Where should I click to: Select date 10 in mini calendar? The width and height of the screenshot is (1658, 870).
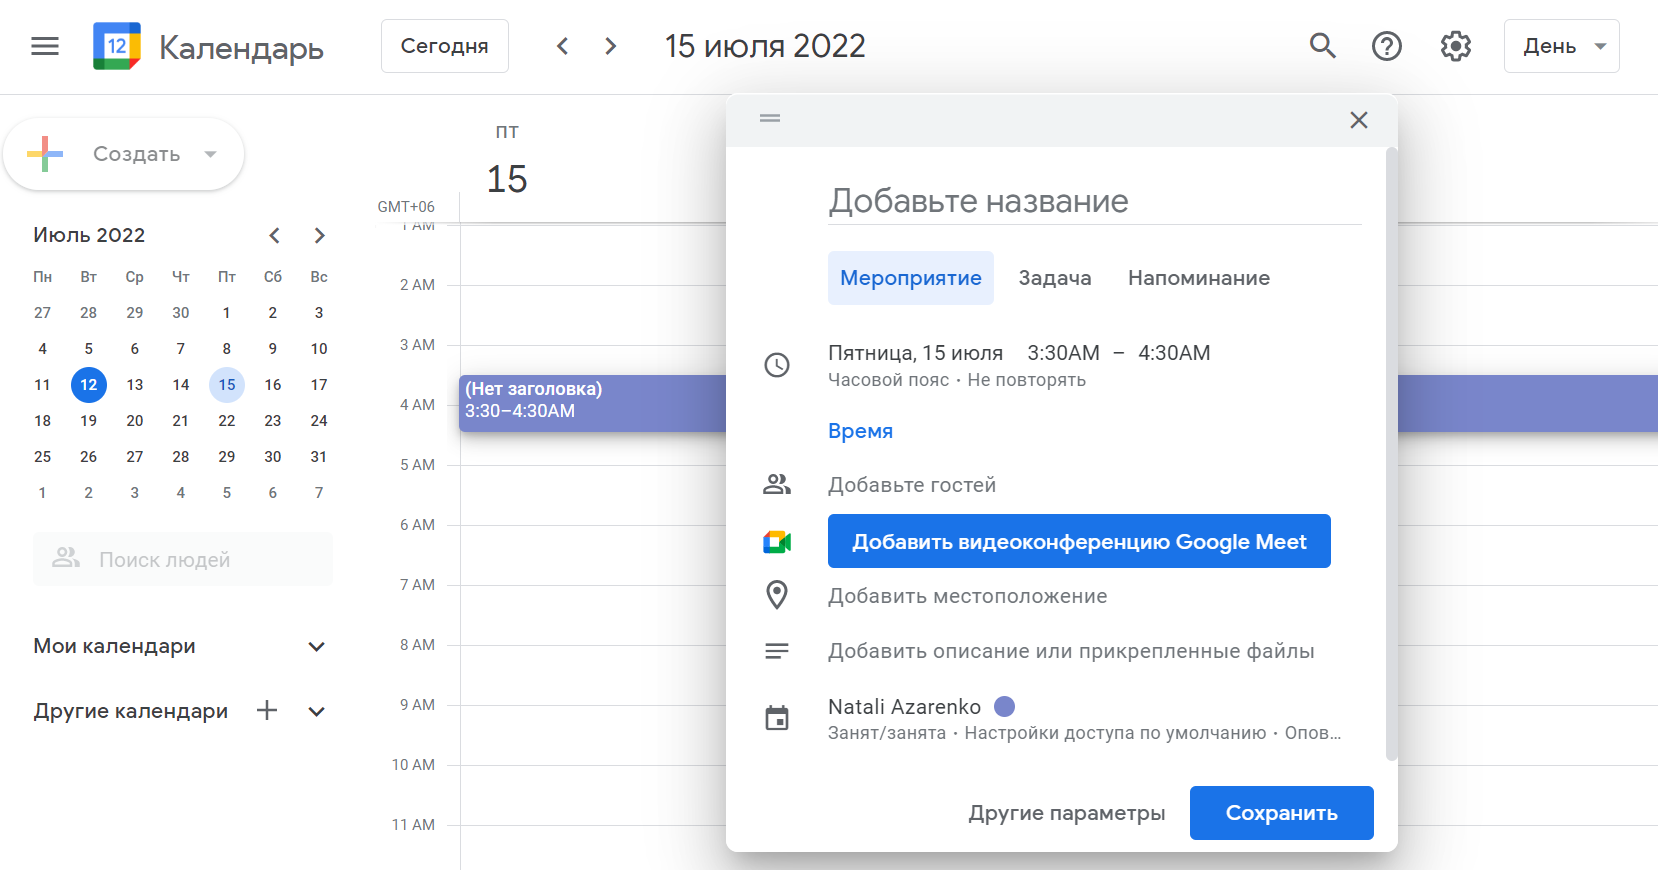(x=319, y=349)
